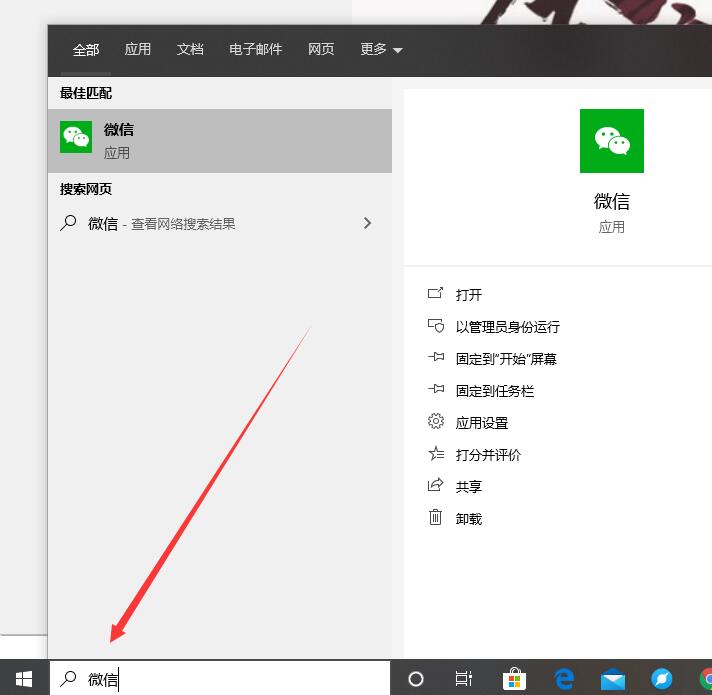Open Microsoft Edge from the taskbar
Viewport: 712px width, 695px height.
click(564, 679)
